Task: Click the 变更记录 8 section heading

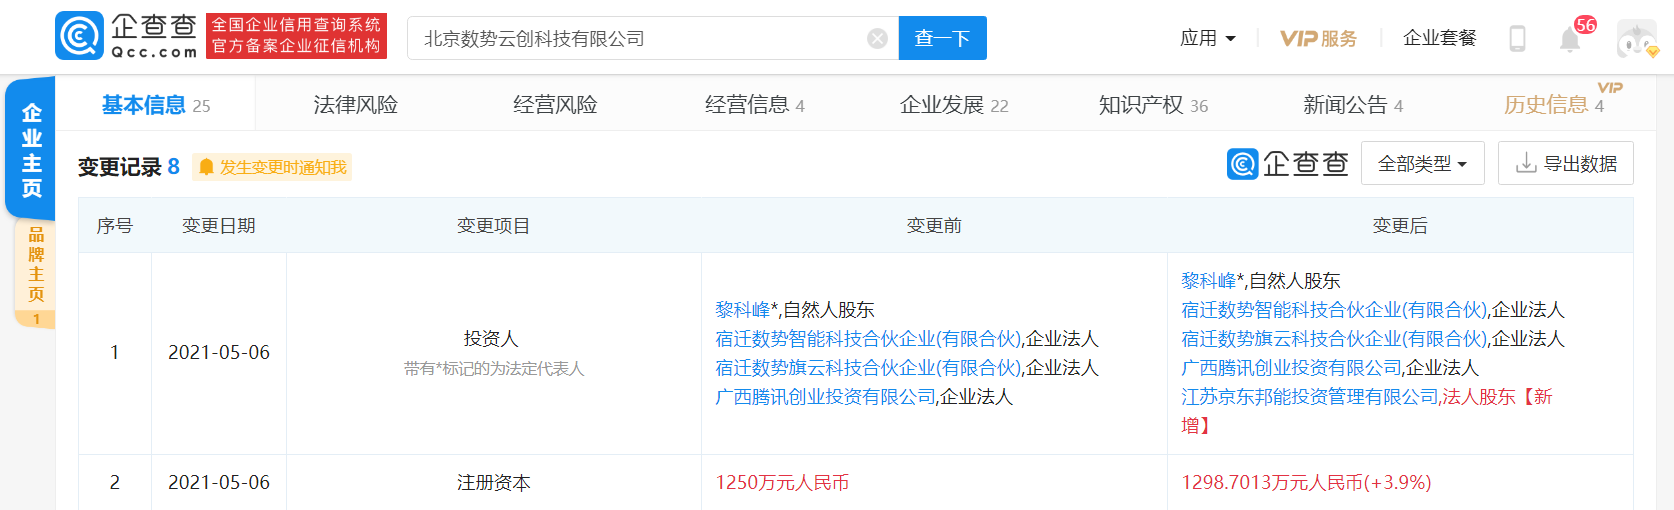Action: (x=128, y=167)
